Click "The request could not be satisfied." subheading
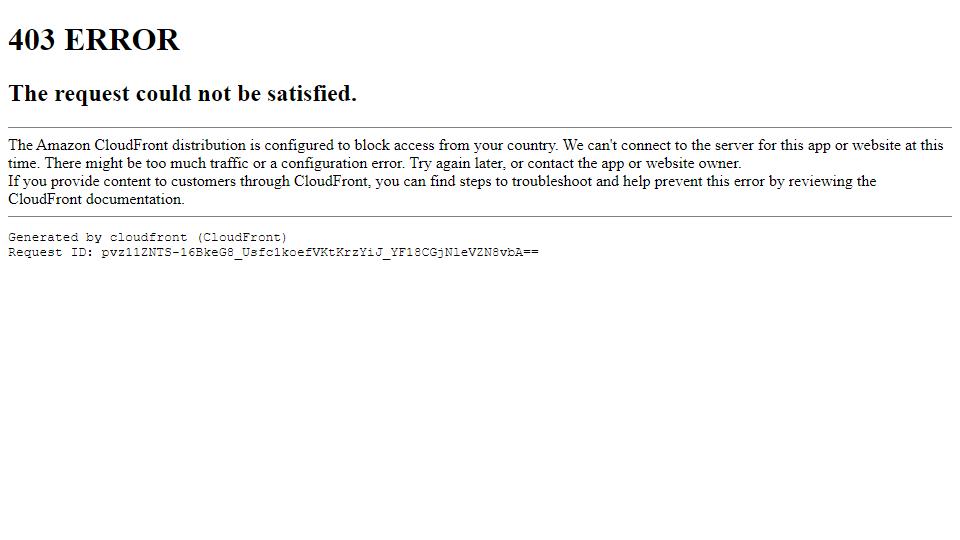The width and height of the screenshot is (960, 540). click(182, 94)
